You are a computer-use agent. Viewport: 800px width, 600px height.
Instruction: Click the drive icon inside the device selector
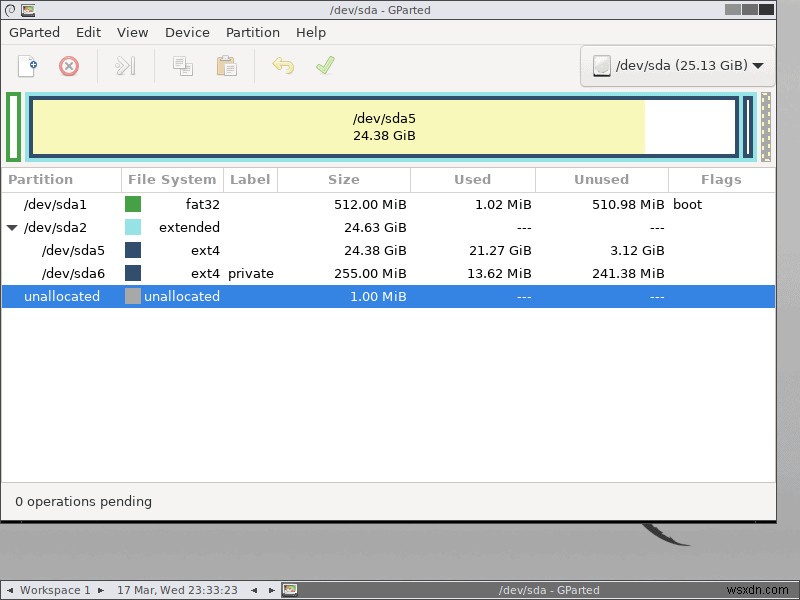(x=602, y=66)
